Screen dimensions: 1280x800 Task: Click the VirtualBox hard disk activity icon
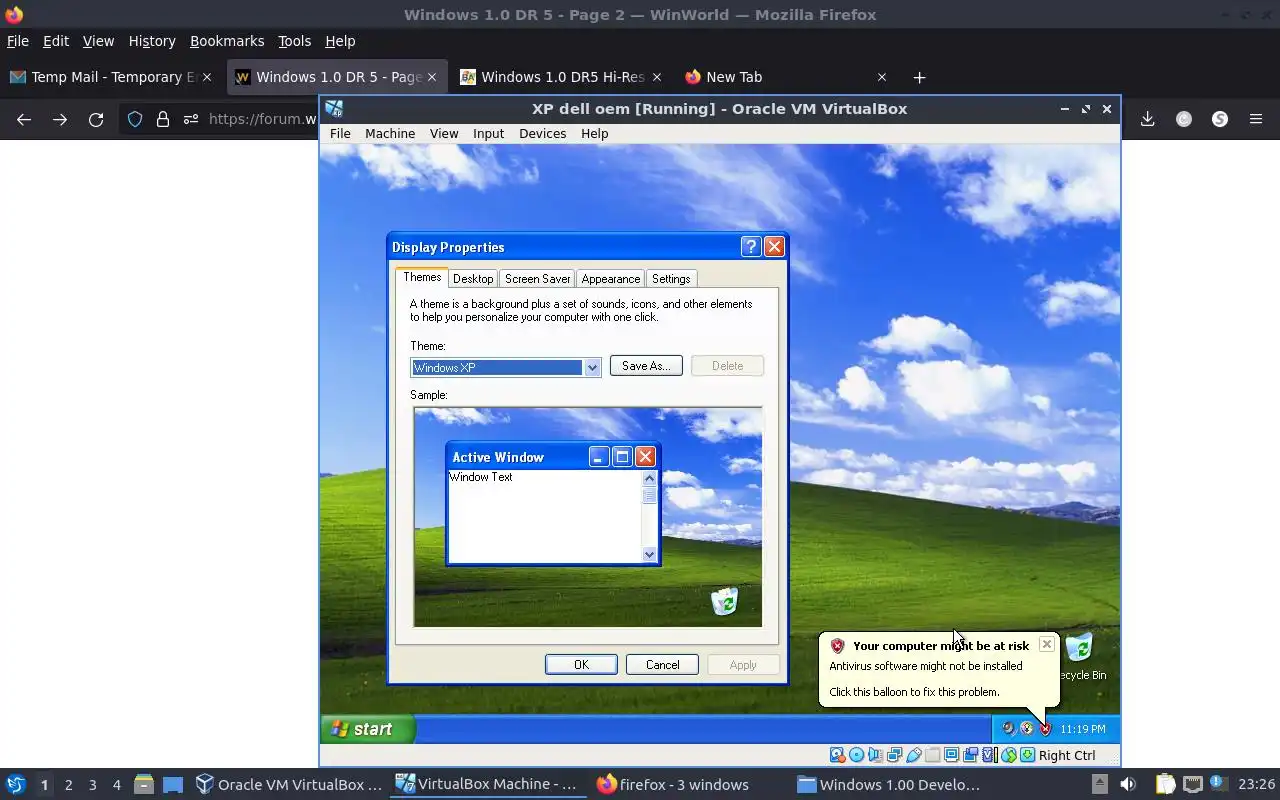pyautogui.click(x=837, y=755)
